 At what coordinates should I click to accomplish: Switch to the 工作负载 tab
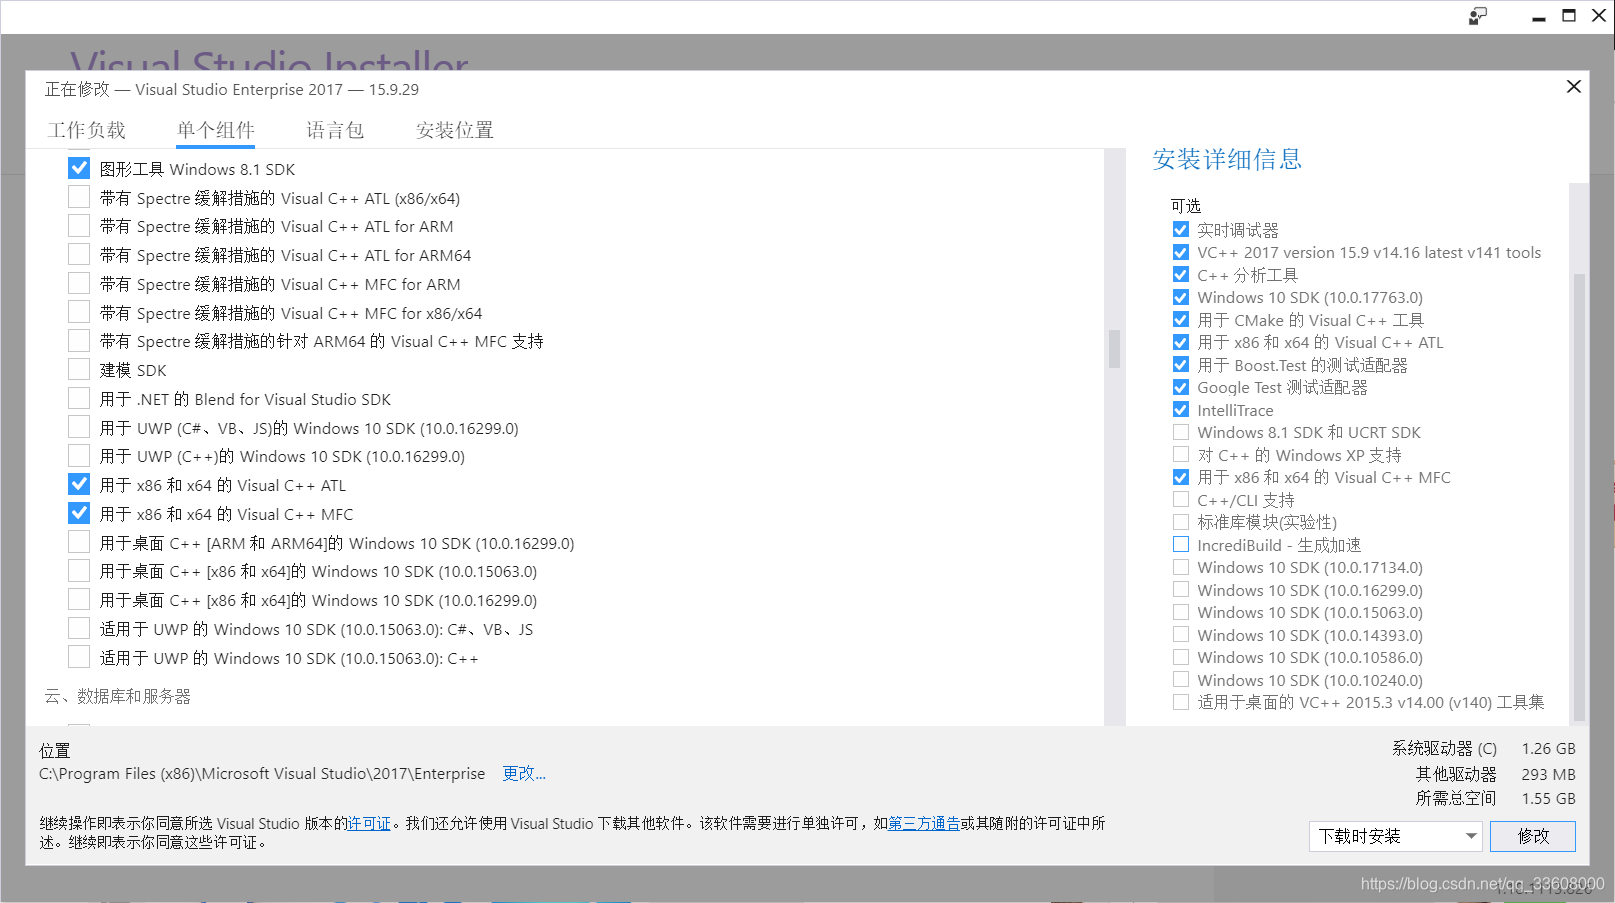(x=87, y=130)
